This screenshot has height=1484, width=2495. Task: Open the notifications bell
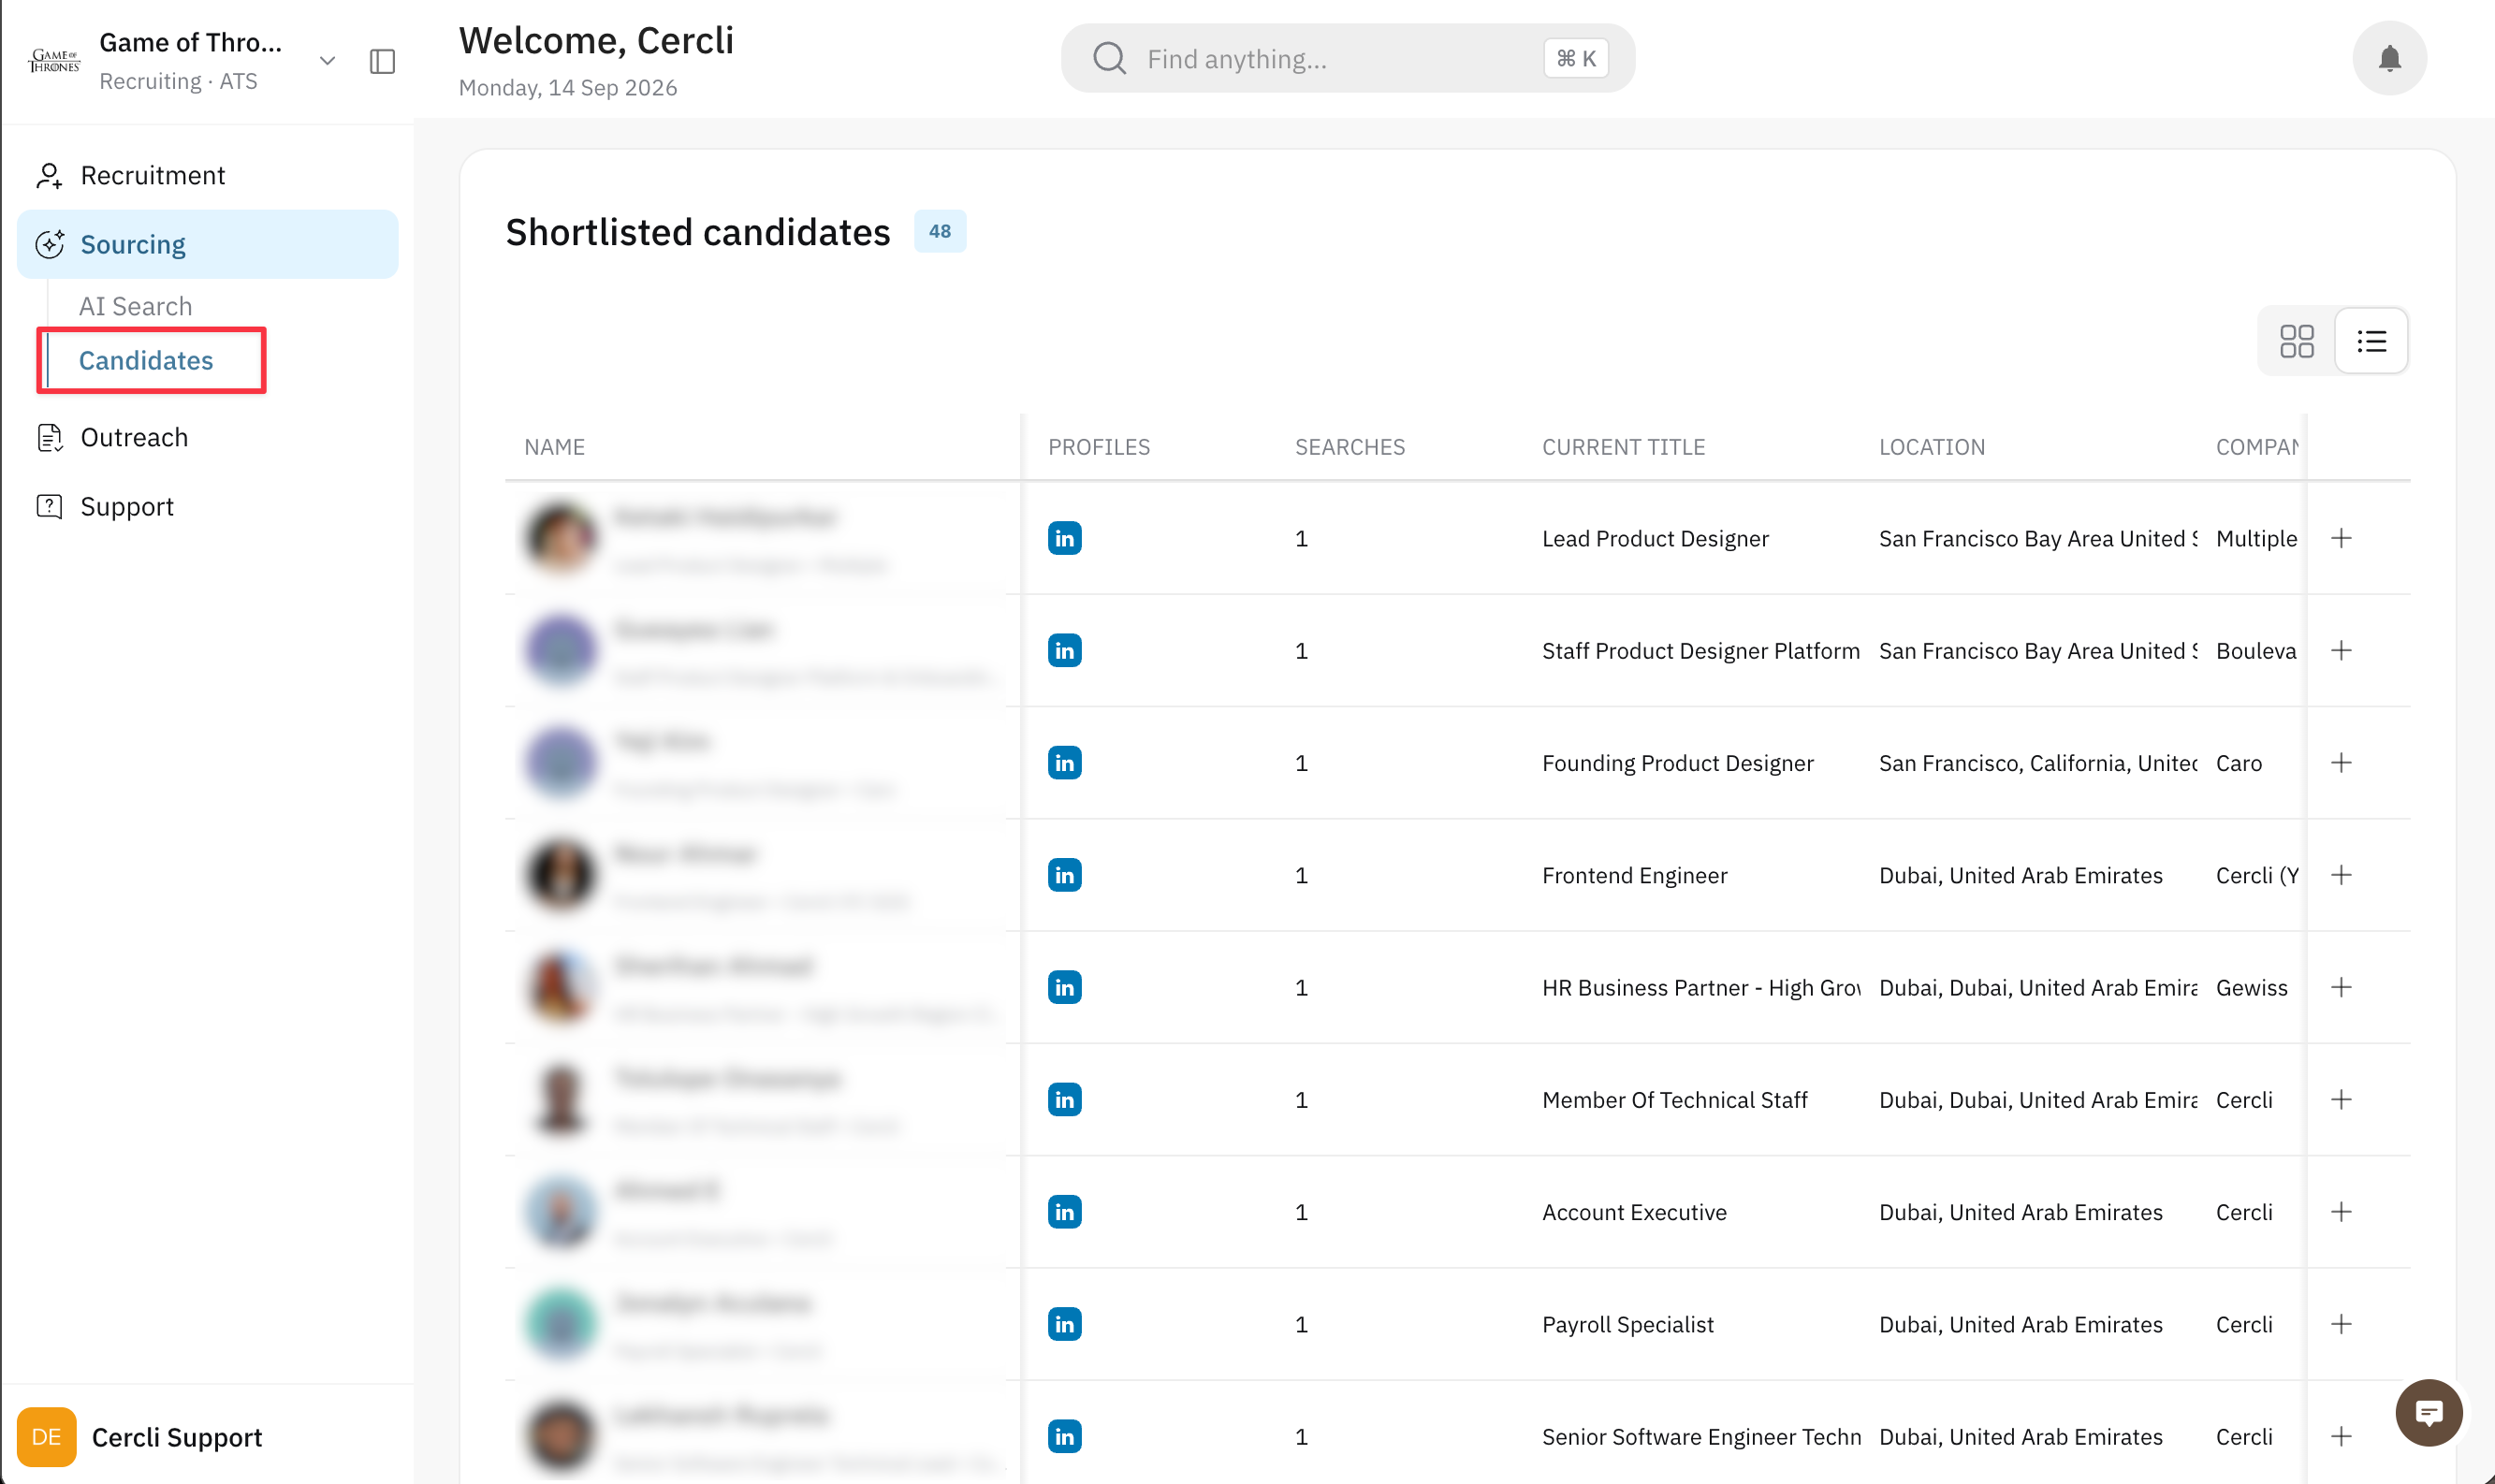(x=2389, y=59)
